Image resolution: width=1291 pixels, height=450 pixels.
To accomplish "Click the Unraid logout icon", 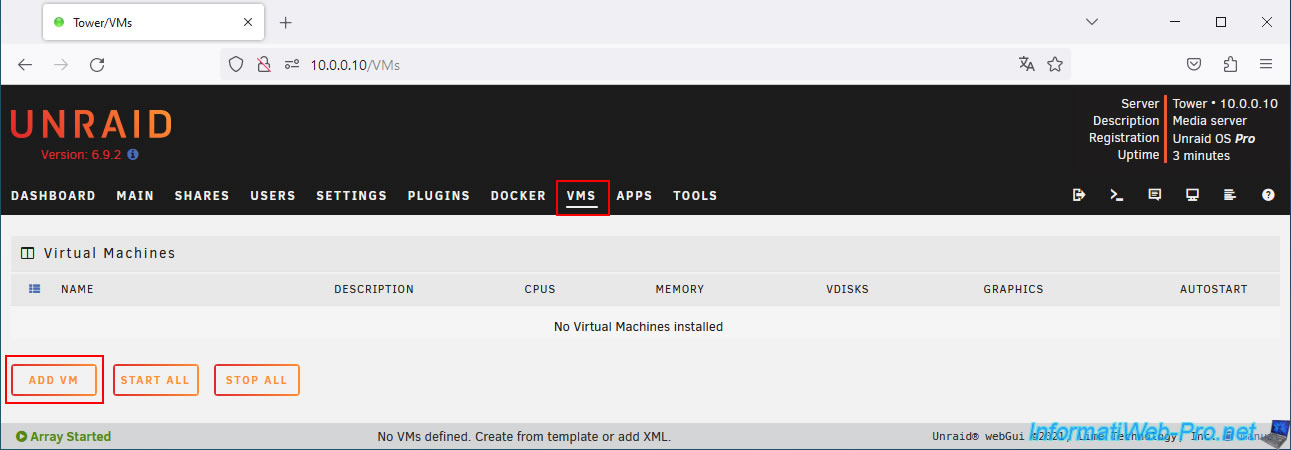I will pos(1079,195).
